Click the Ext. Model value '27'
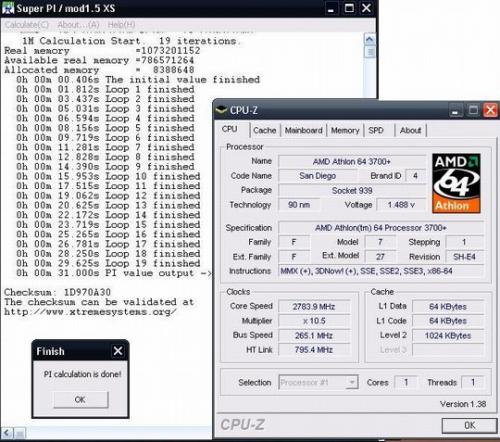The height and width of the screenshot is (442, 500). pos(380,257)
